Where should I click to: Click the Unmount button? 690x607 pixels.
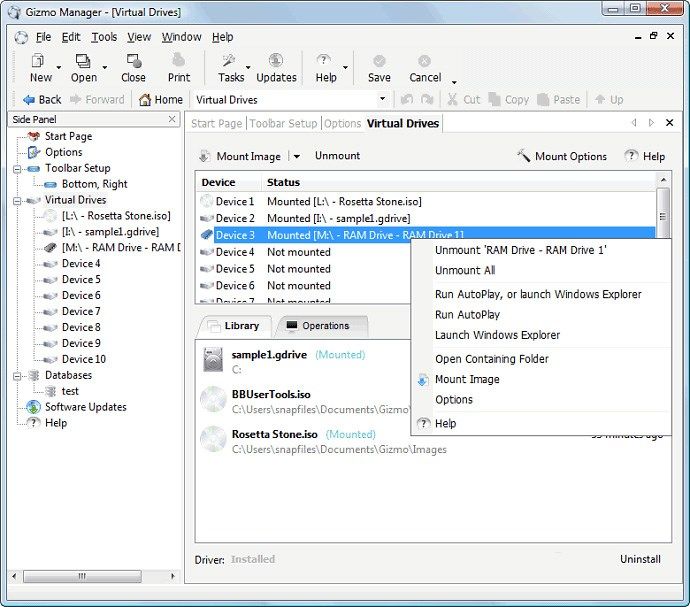[x=337, y=156]
